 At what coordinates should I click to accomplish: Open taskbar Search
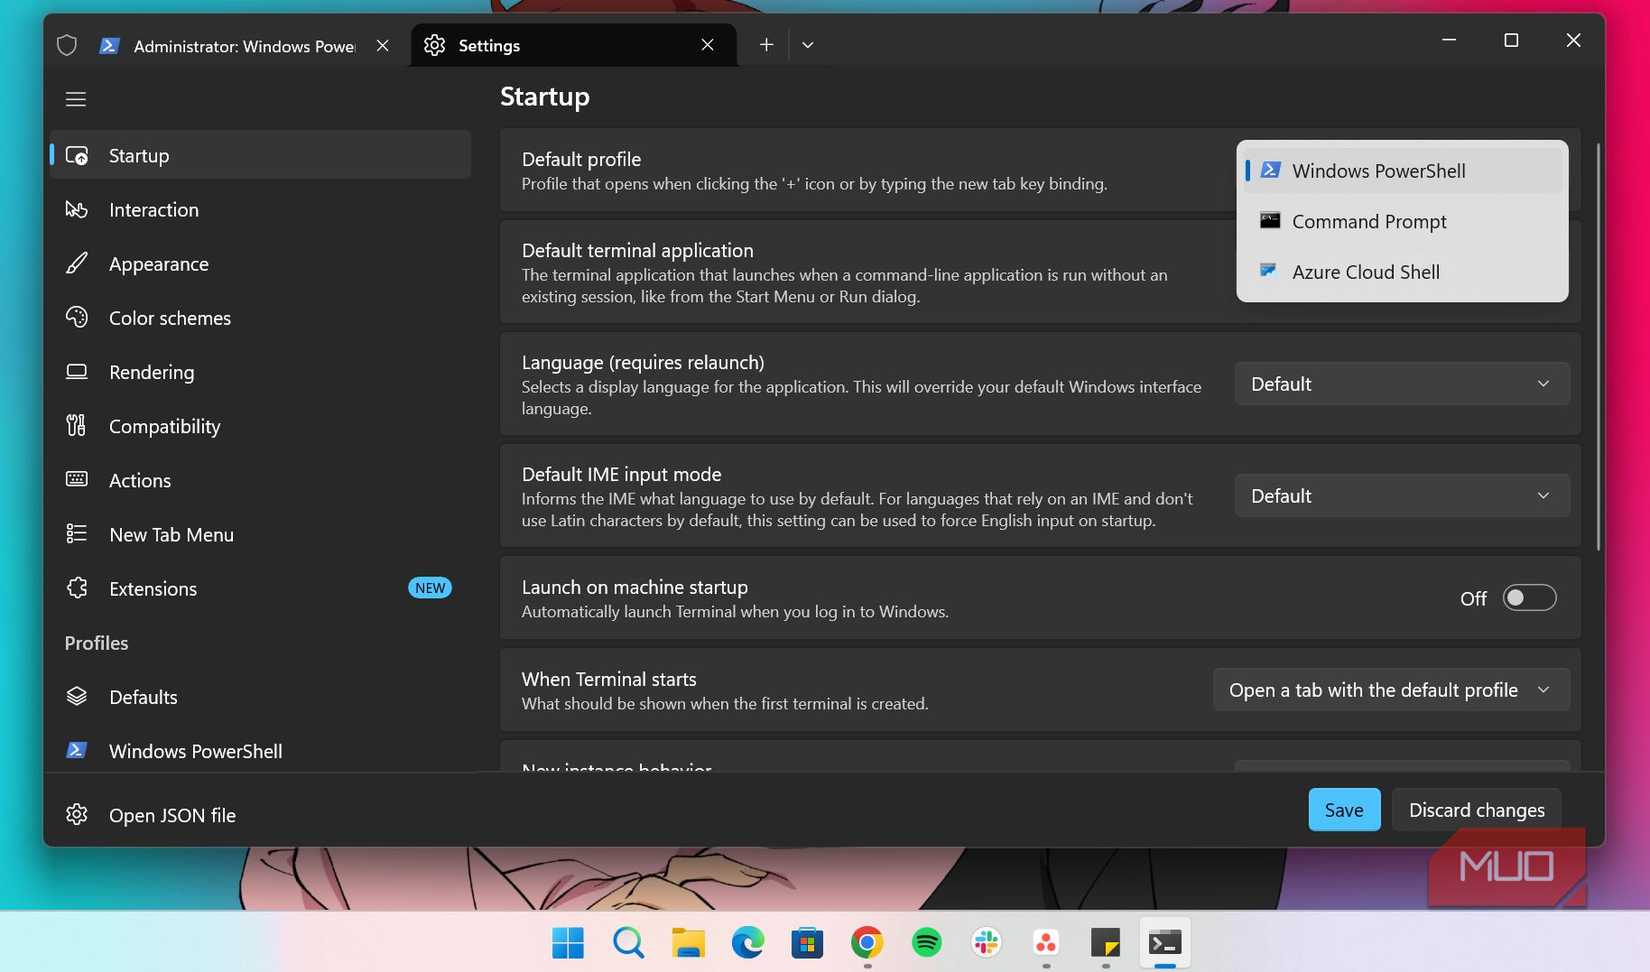pos(628,942)
